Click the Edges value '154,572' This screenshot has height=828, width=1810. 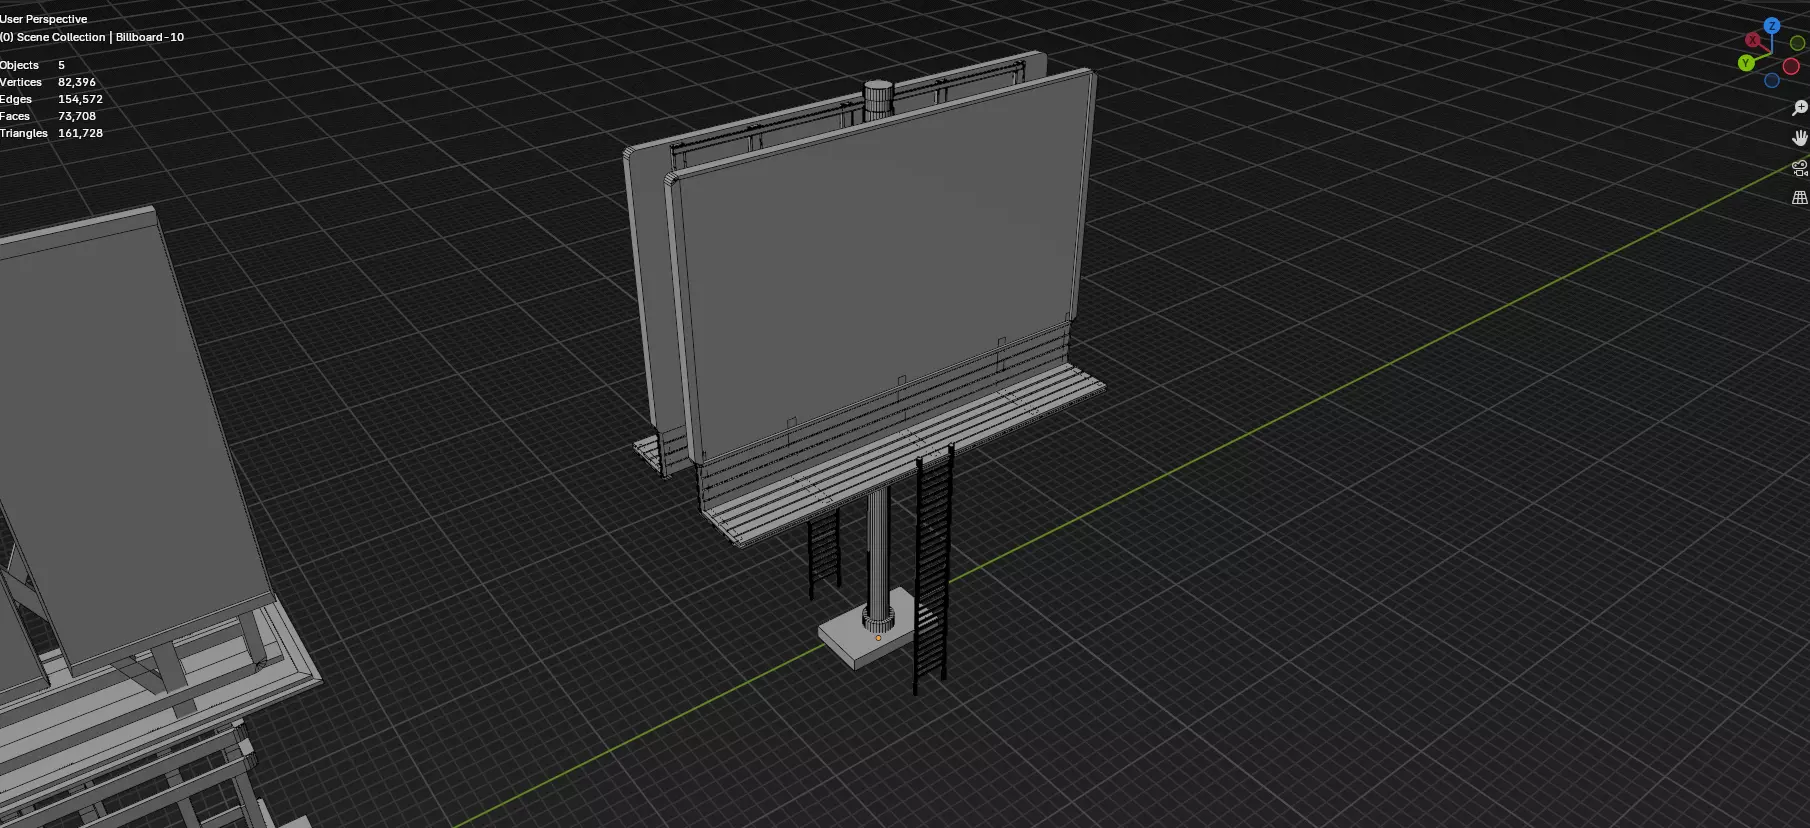point(80,99)
